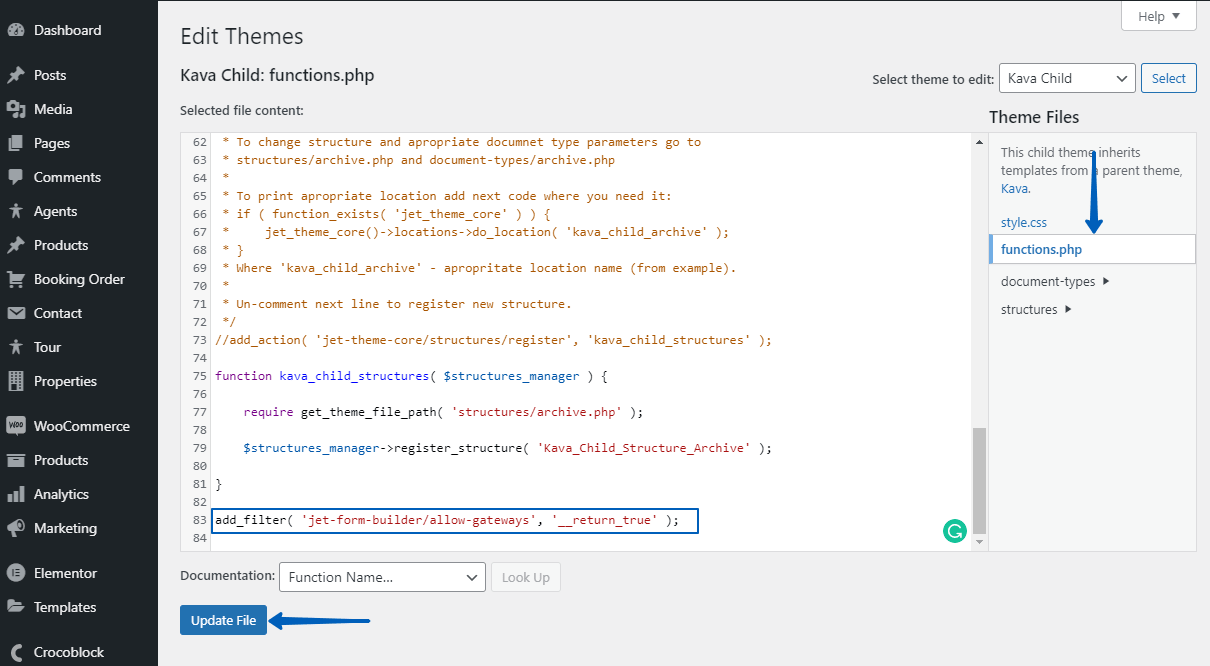Click the green Grammarly icon in editor

tap(955, 532)
